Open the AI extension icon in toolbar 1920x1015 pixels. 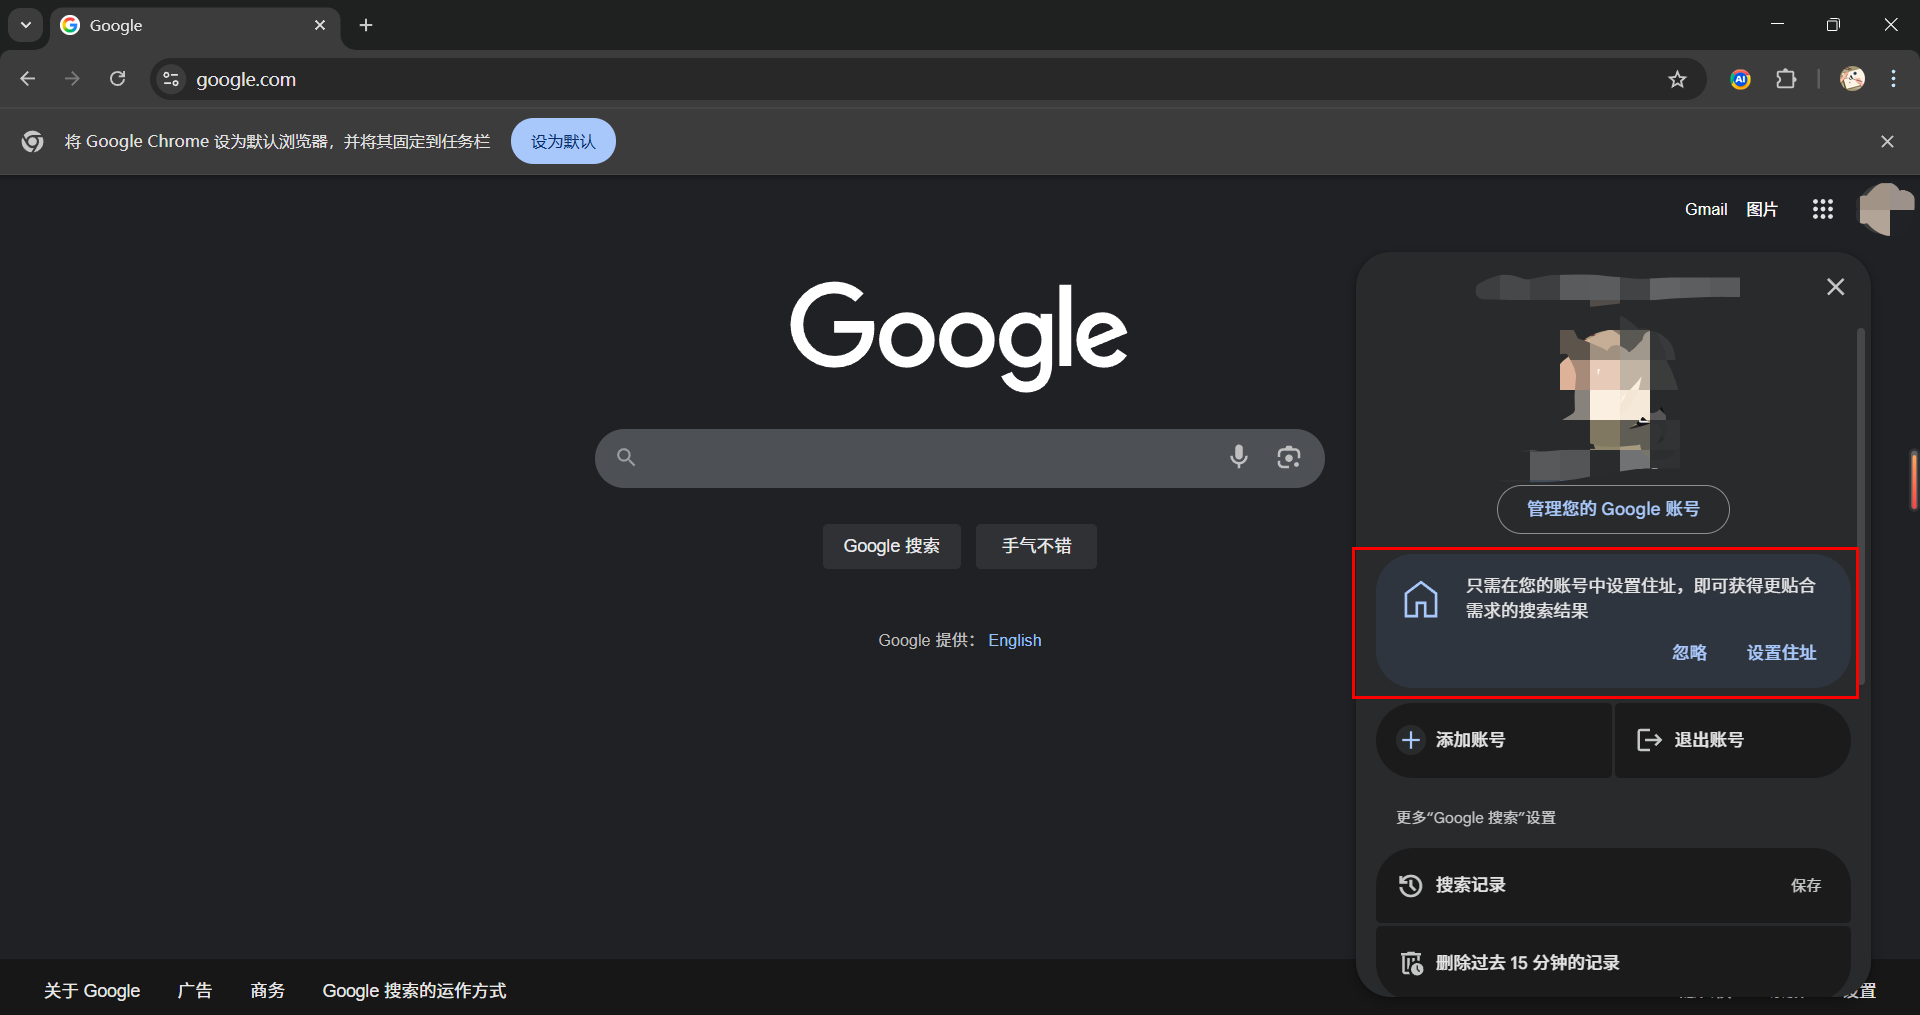click(x=1740, y=79)
